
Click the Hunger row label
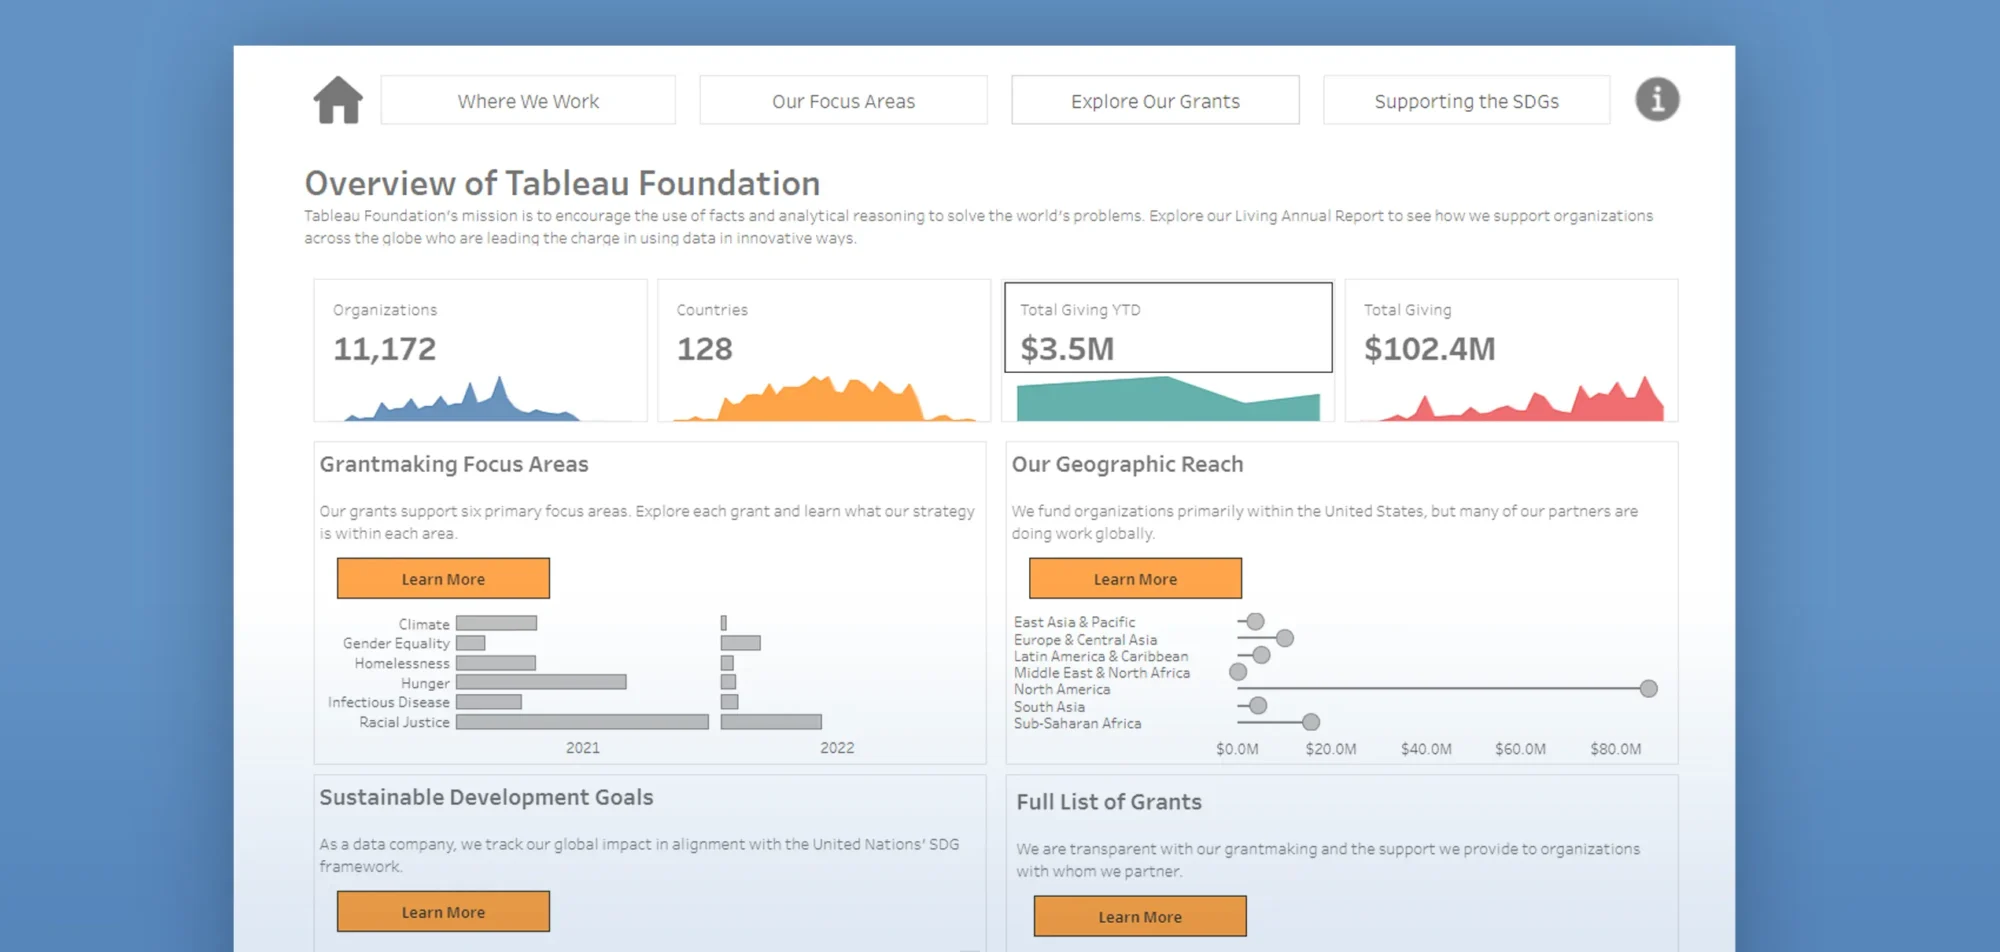[x=425, y=683]
